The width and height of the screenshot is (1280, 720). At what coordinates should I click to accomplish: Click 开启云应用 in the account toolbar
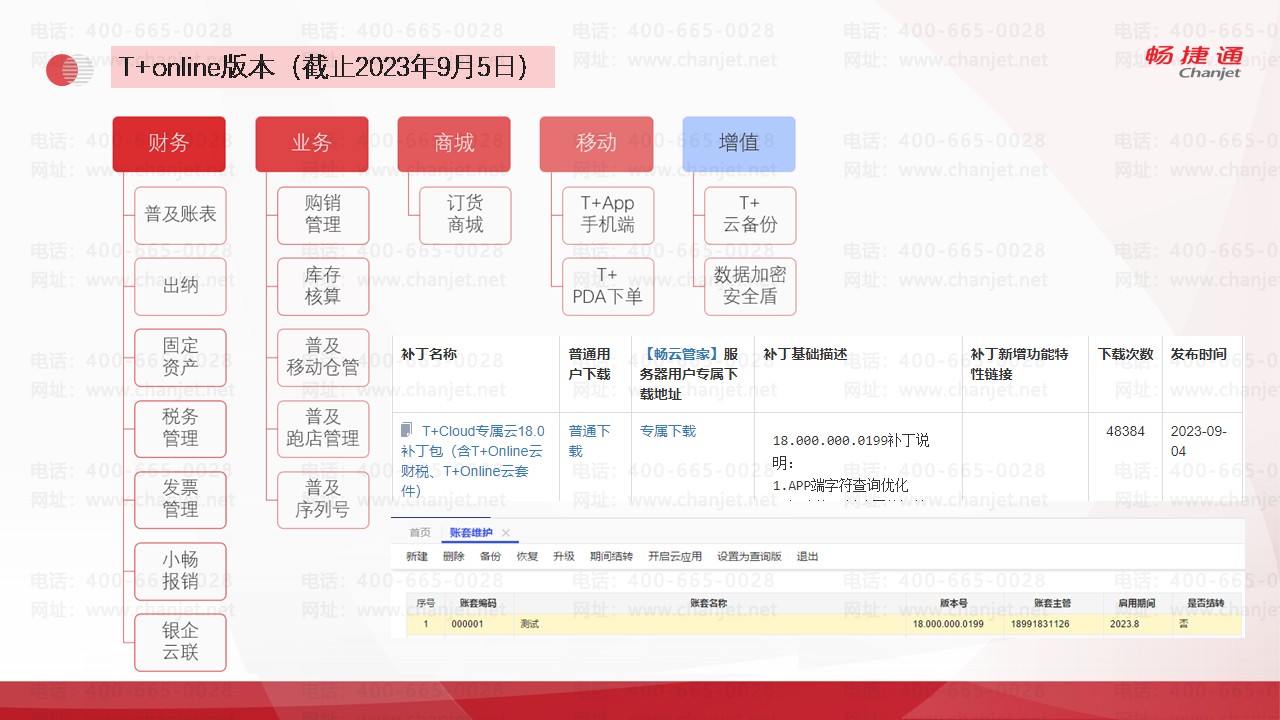pyautogui.click(x=675, y=557)
